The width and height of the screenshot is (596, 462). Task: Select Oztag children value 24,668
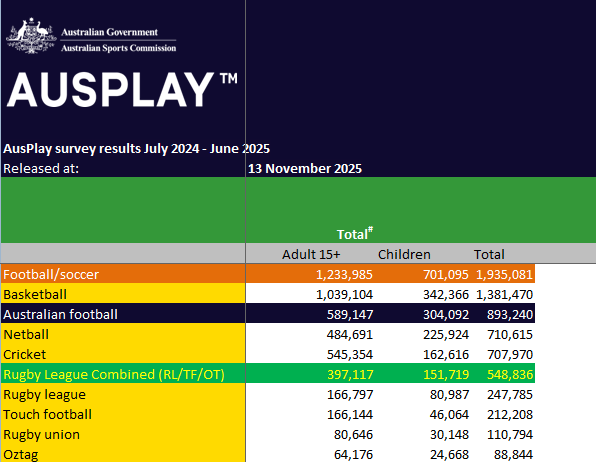click(x=449, y=454)
